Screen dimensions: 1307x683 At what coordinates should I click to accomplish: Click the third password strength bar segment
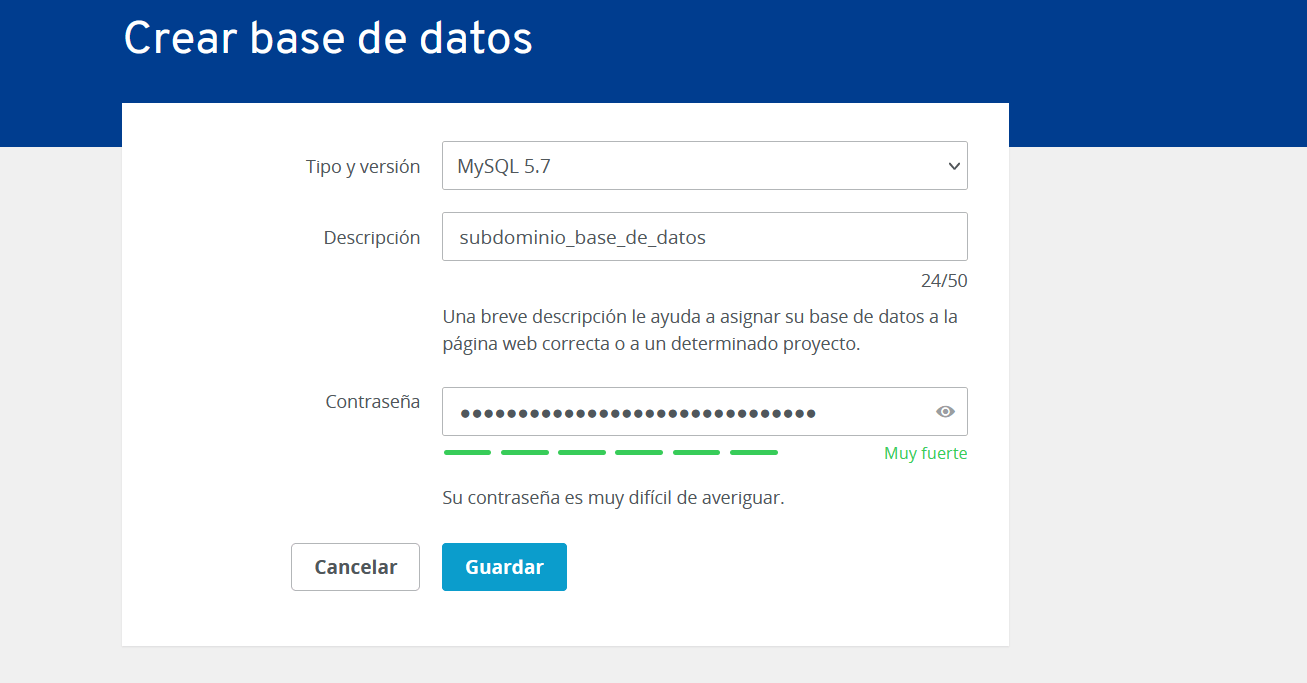click(582, 453)
